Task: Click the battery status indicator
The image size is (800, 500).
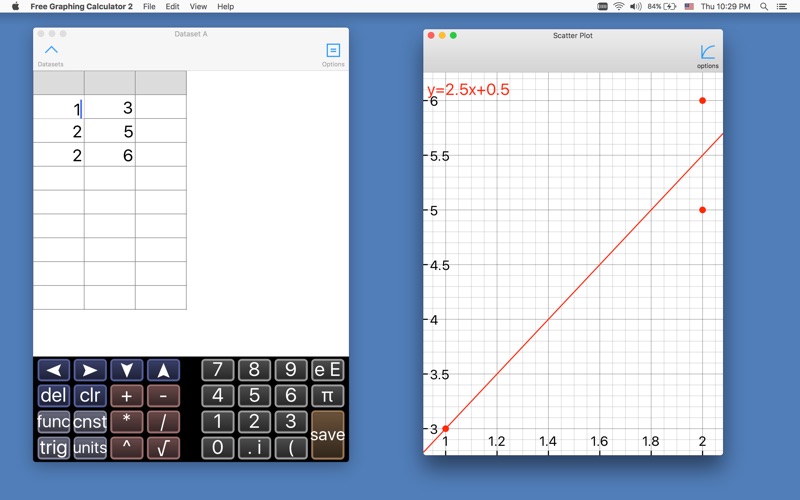Action: coord(662,7)
